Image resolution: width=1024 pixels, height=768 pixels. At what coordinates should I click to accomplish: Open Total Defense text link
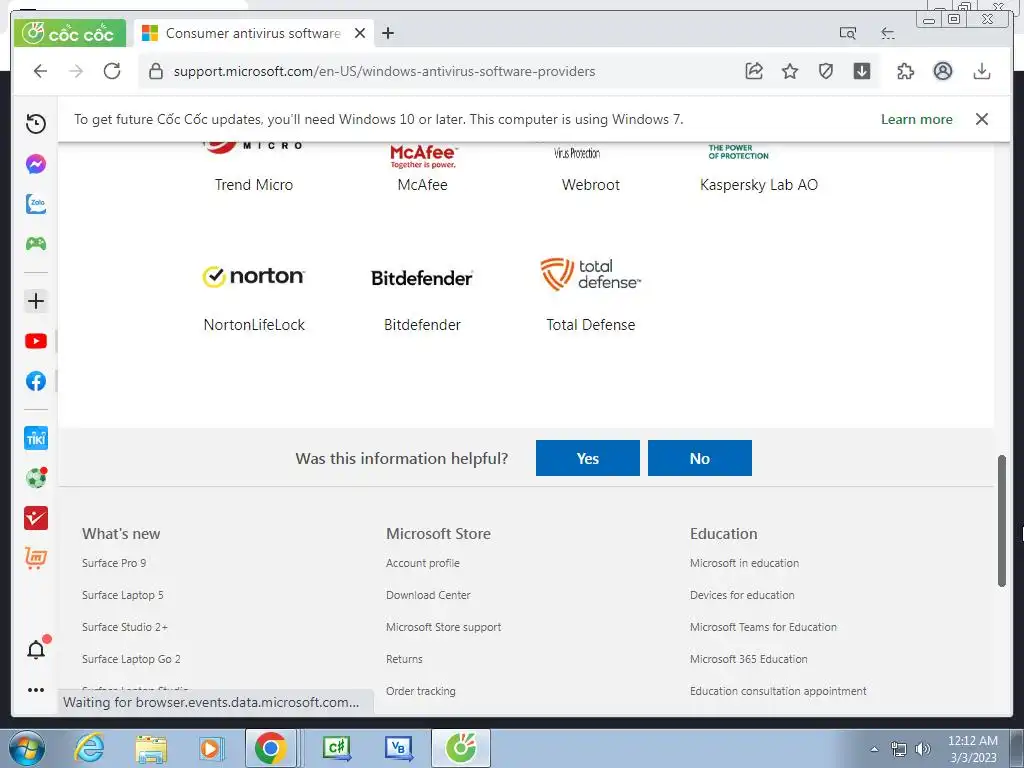[x=590, y=325]
